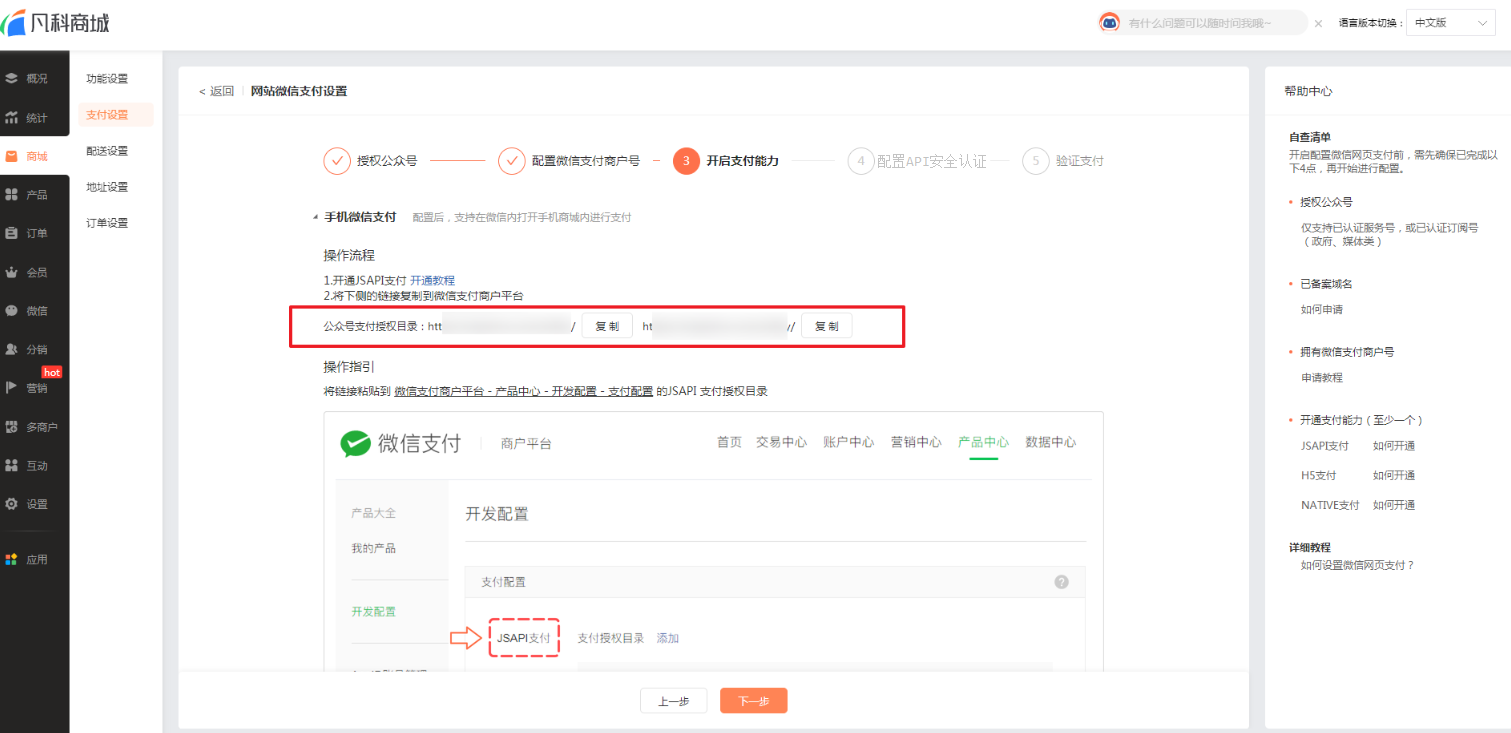Open 如何设置微信网页支付？ tutorial link
Viewport: 1511px width, 733px height.
point(1358,566)
